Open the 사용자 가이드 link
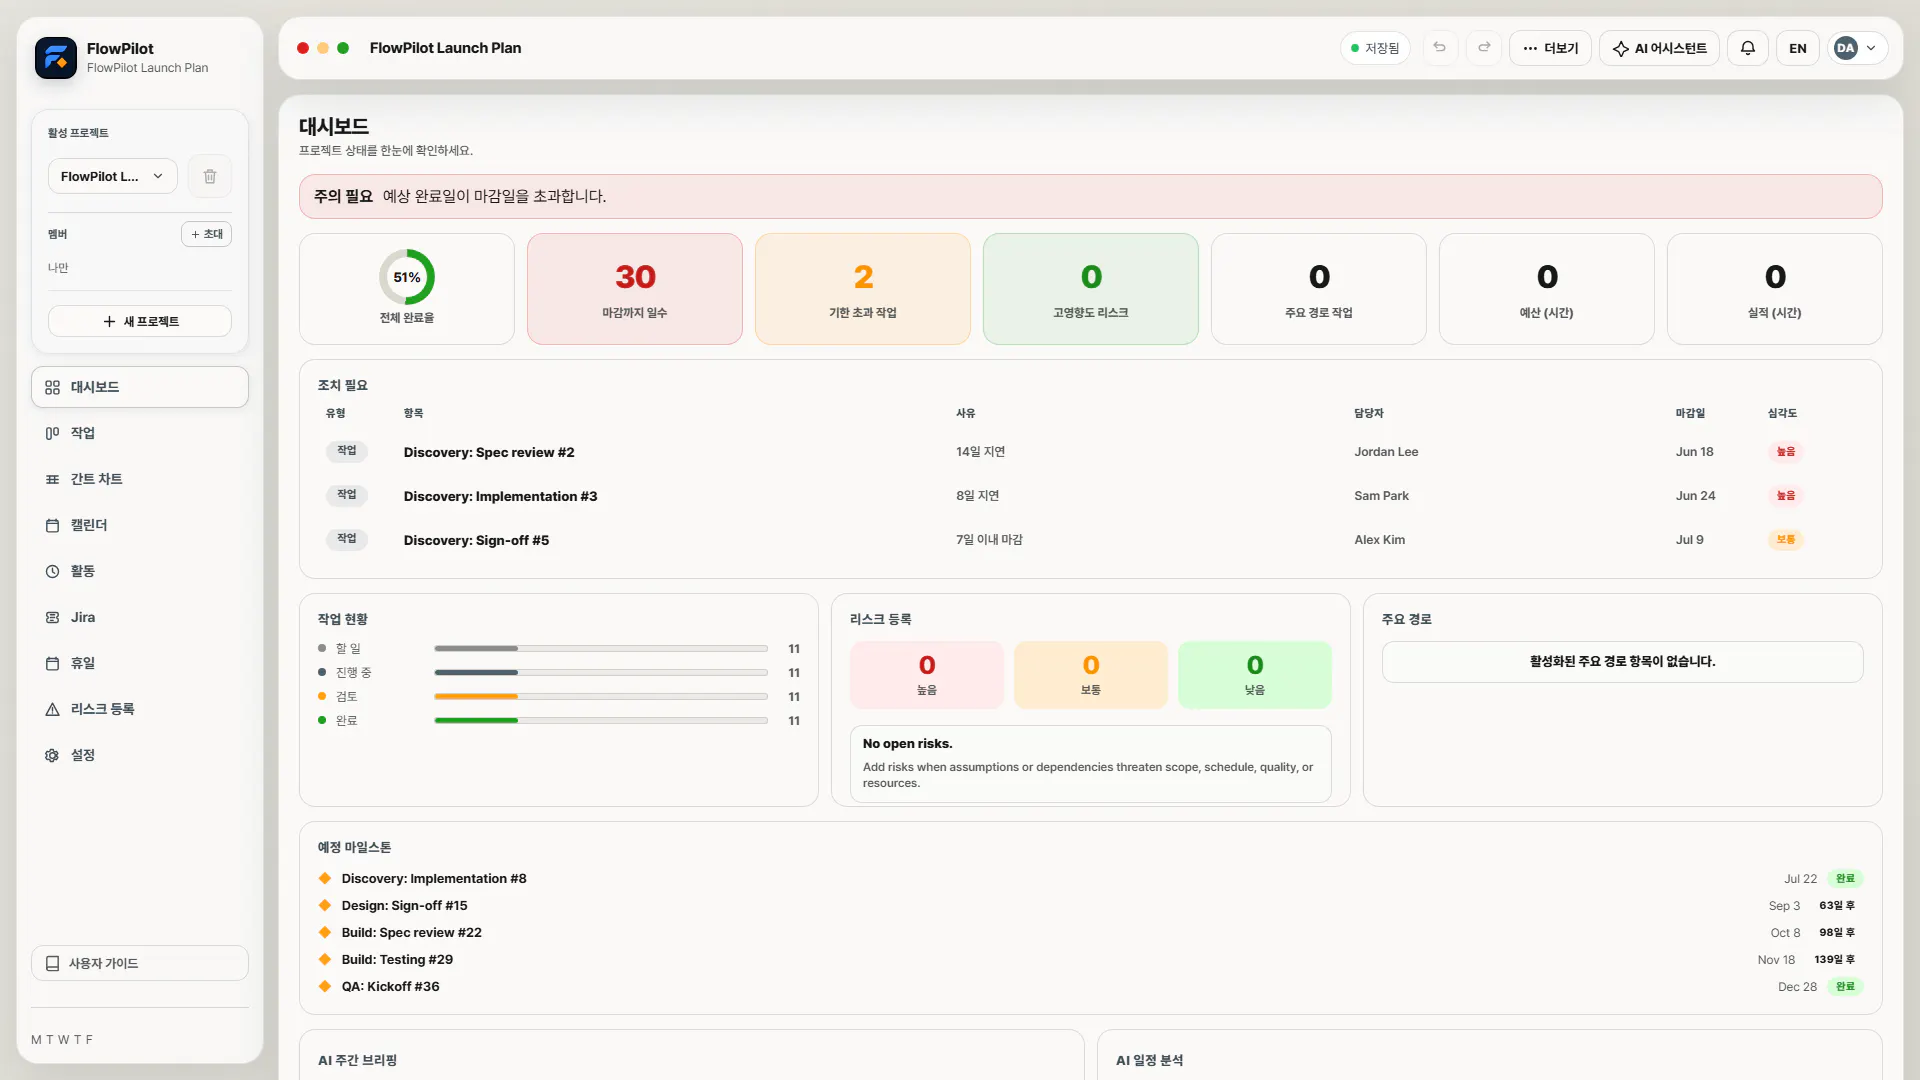The width and height of the screenshot is (1920, 1080). [x=140, y=963]
